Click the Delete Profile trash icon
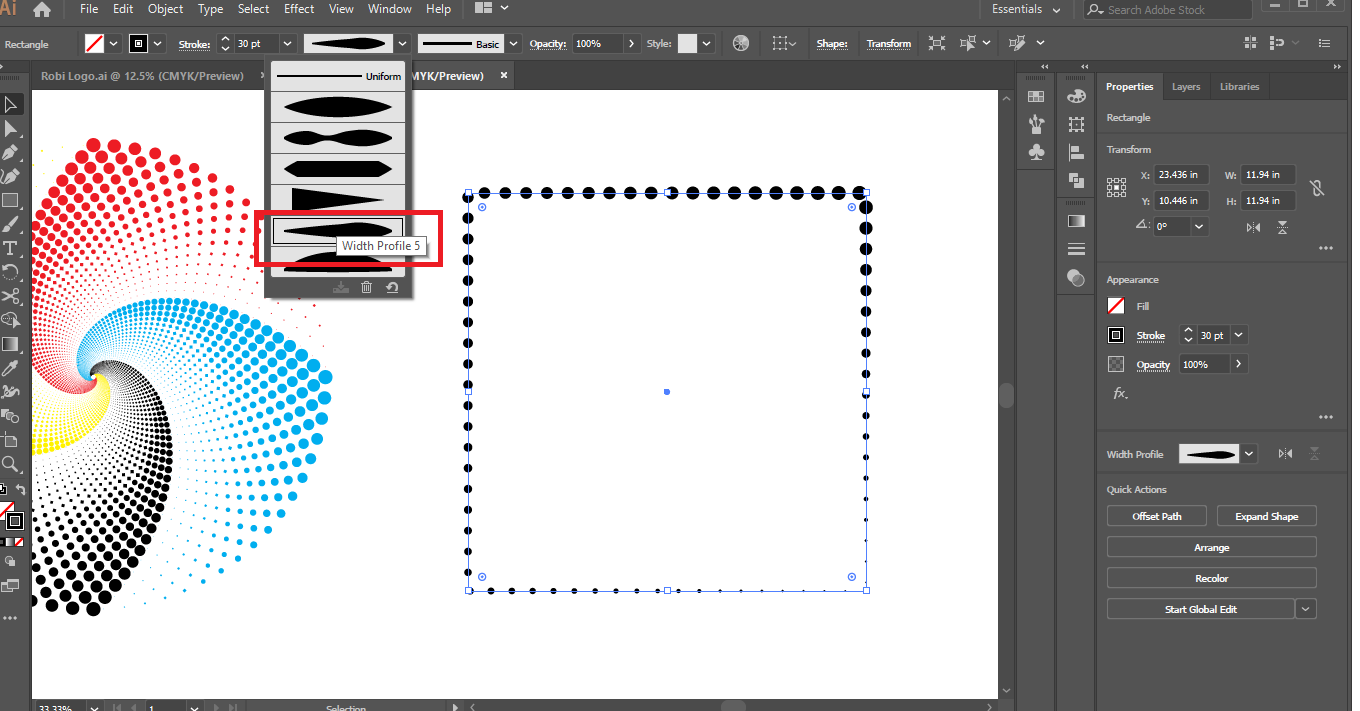The height and width of the screenshot is (711, 1360). click(366, 287)
